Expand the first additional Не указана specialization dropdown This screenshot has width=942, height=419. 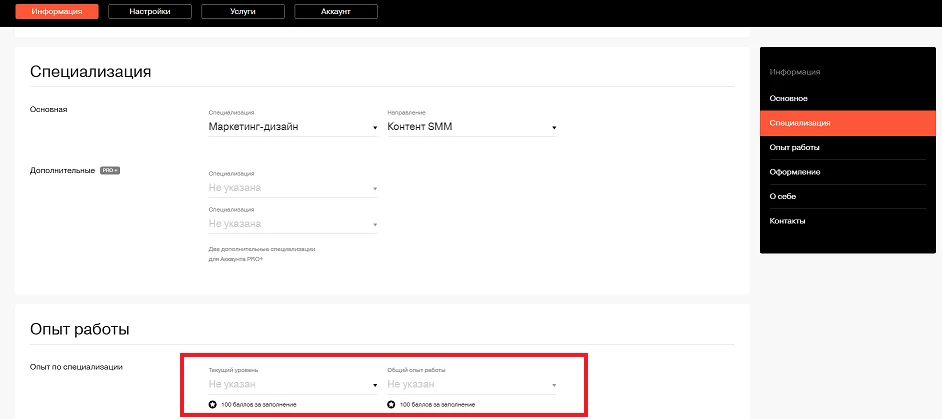click(x=293, y=188)
